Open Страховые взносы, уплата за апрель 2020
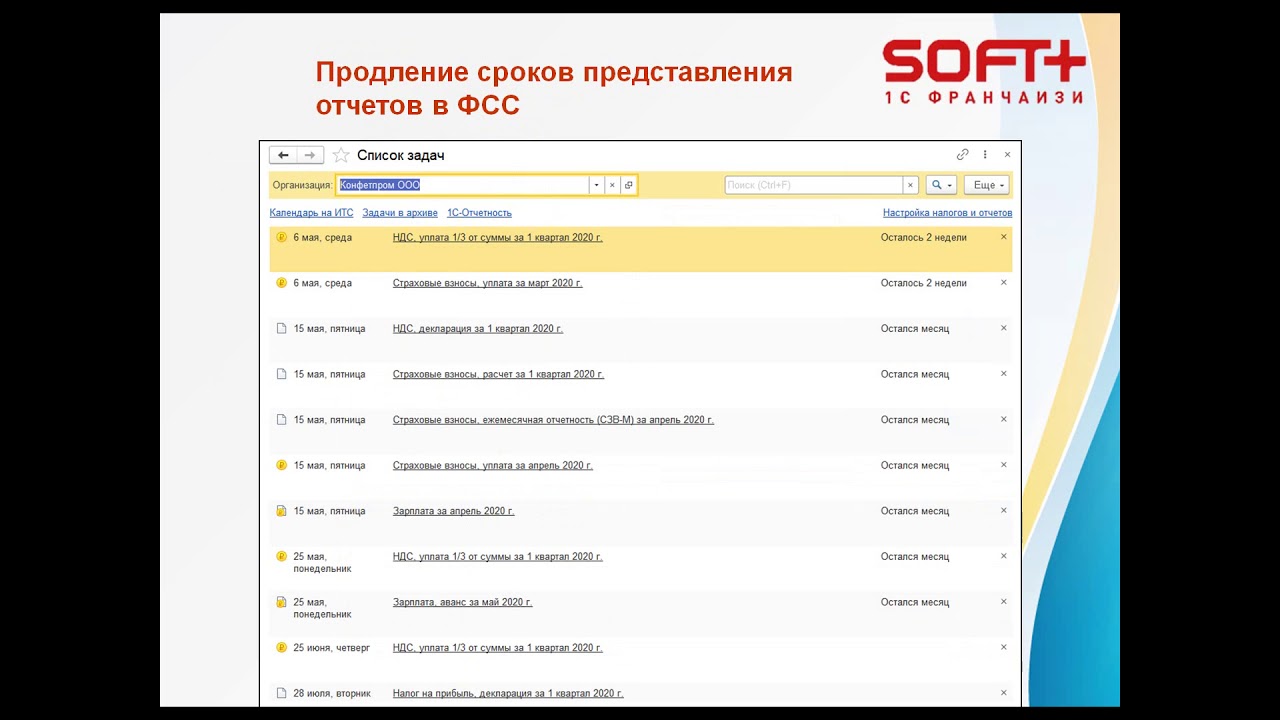Image resolution: width=1280 pixels, height=720 pixels. [492, 466]
